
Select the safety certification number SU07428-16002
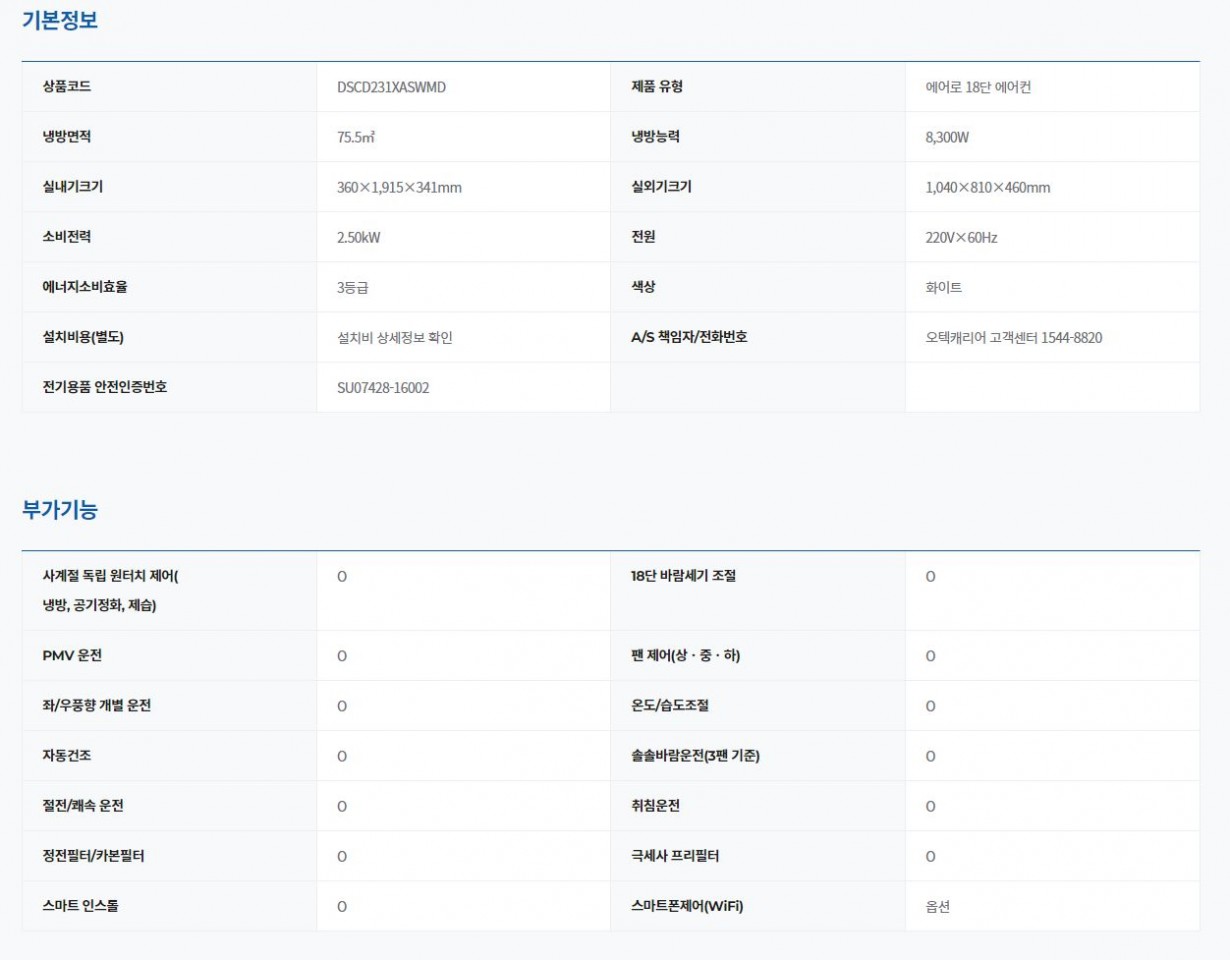(383, 388)
